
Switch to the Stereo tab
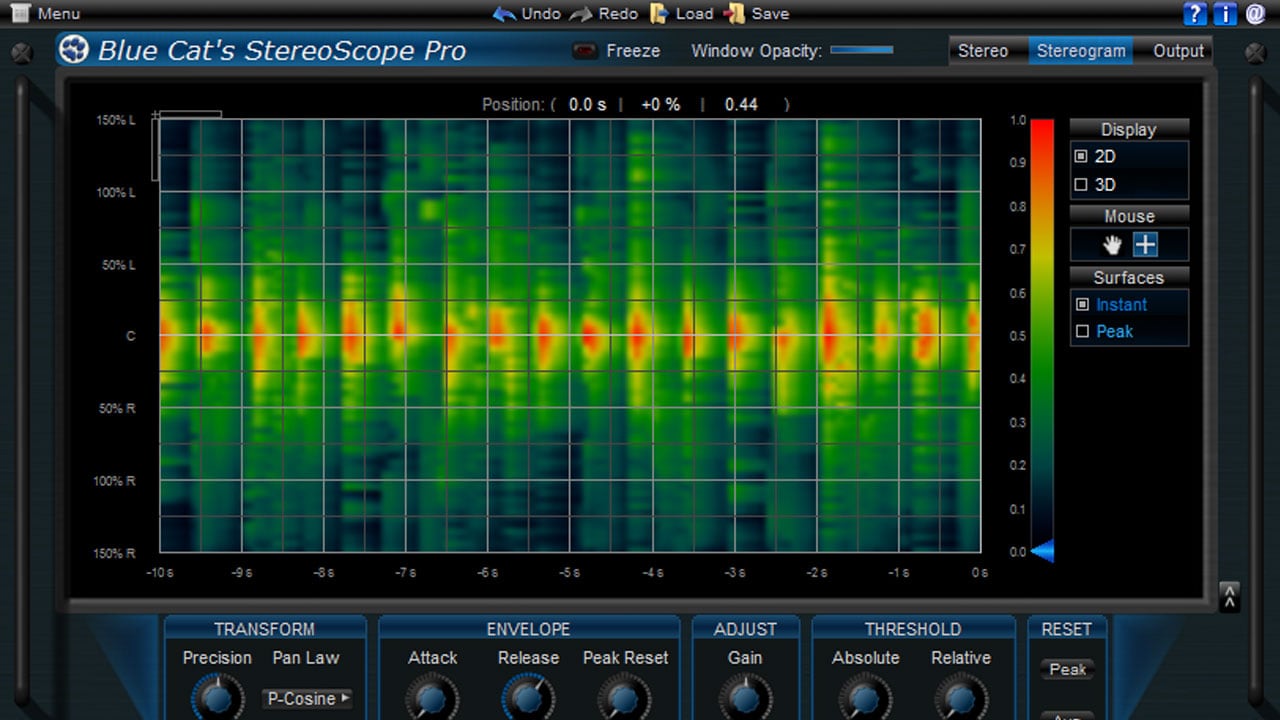click(x=983, y=51)
